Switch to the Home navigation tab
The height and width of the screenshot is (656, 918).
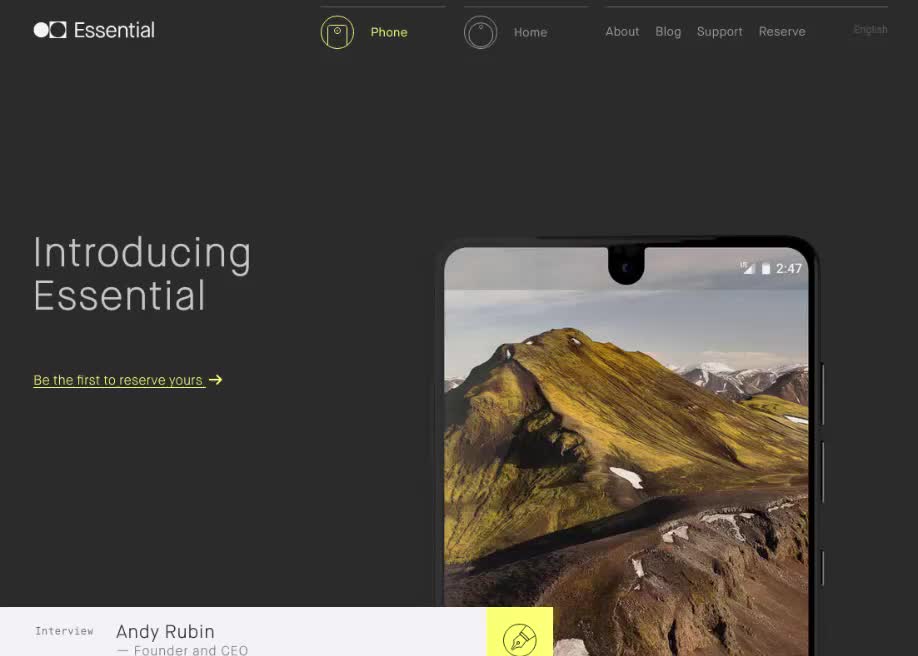point(530,32)
